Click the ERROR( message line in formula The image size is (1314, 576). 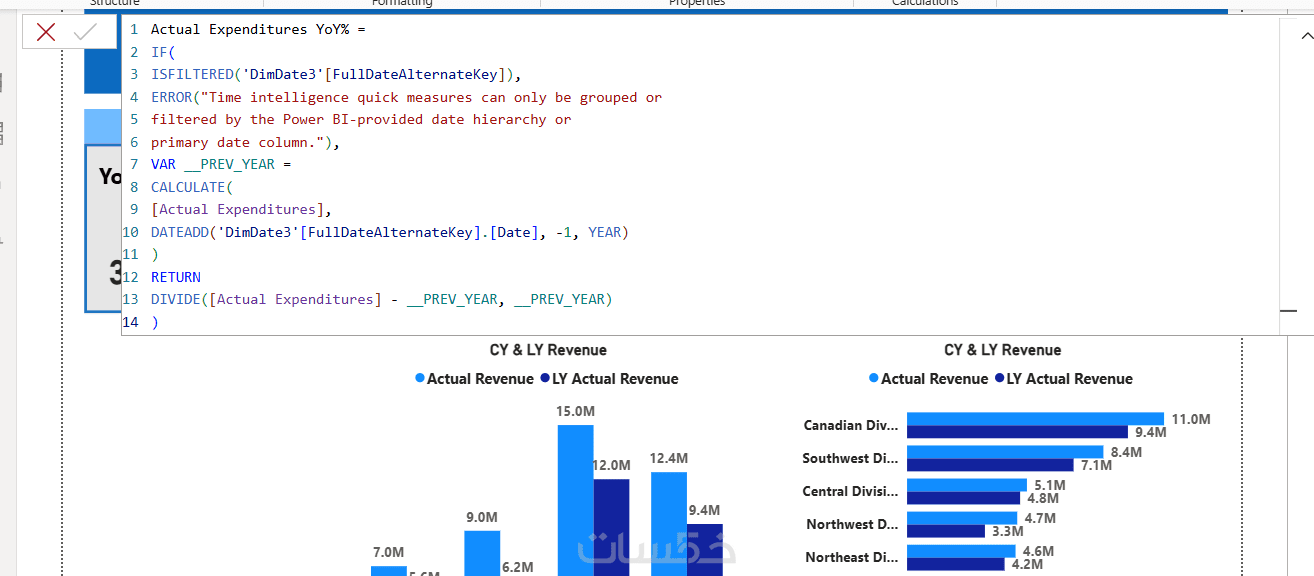406,97
